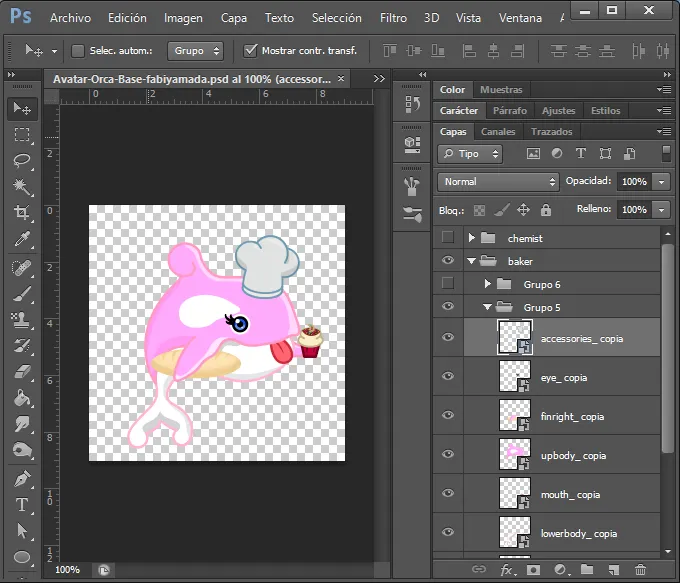This screenshot has height=583, width=680.
Task: Select the Pen tool
Action: pyautogui.click(x=22, y=479)
